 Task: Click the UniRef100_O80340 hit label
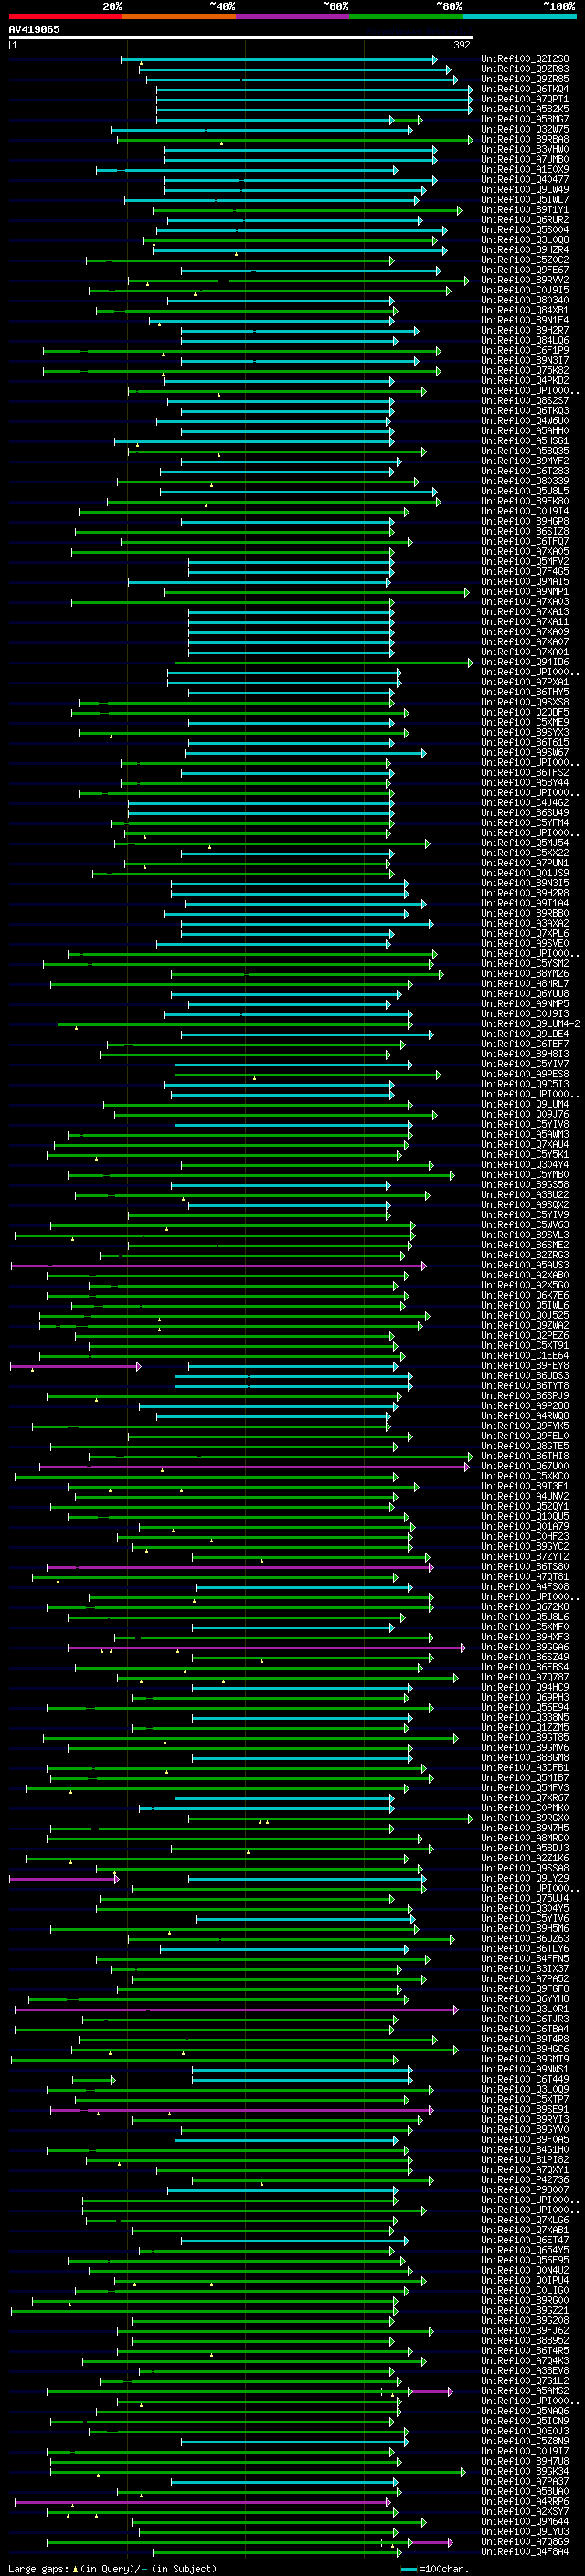[x=525, y=300]
